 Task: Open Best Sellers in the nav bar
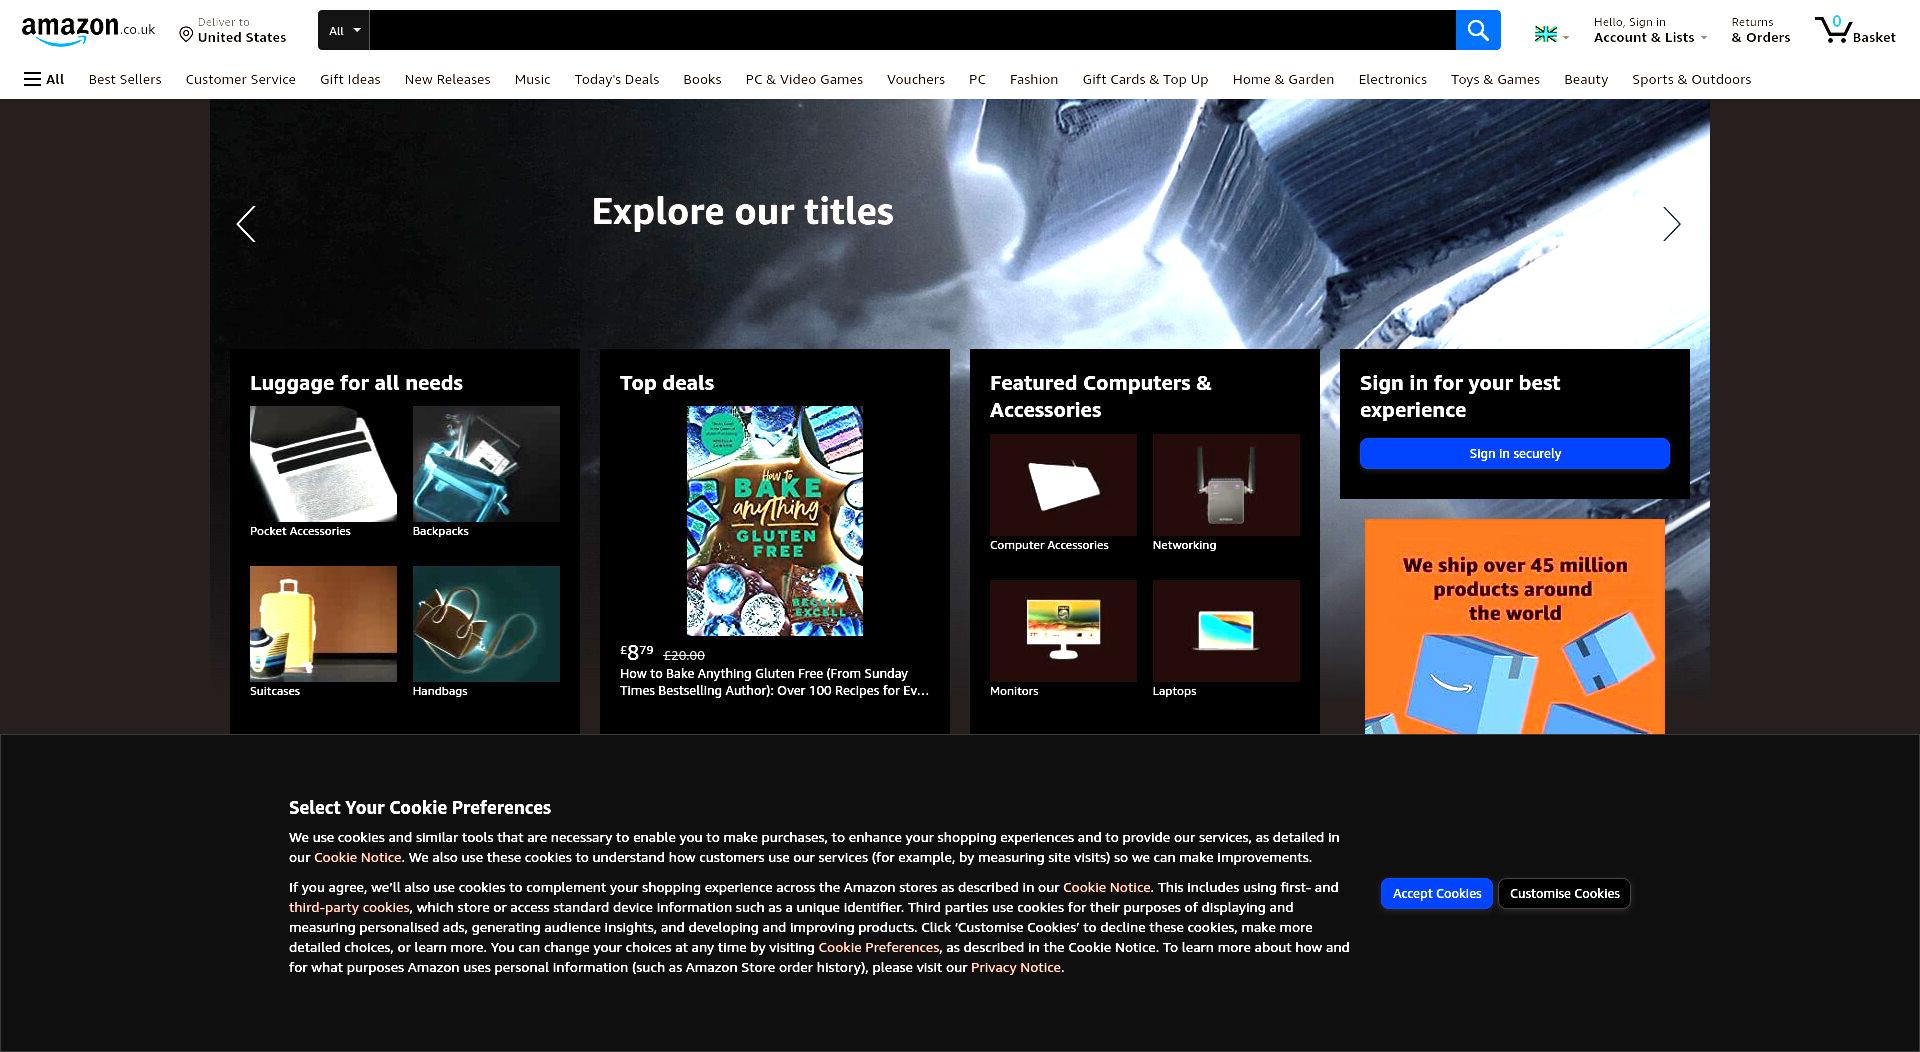(125, 79)
